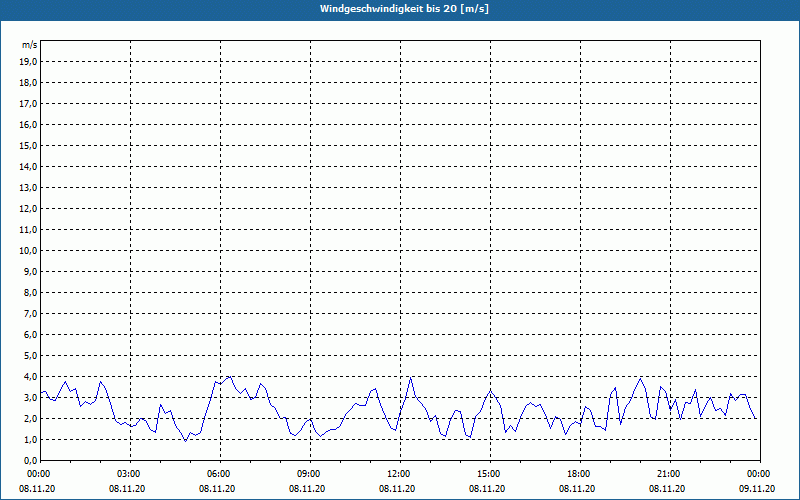Select the 15,0 y-axis label

tap(29, 145)
